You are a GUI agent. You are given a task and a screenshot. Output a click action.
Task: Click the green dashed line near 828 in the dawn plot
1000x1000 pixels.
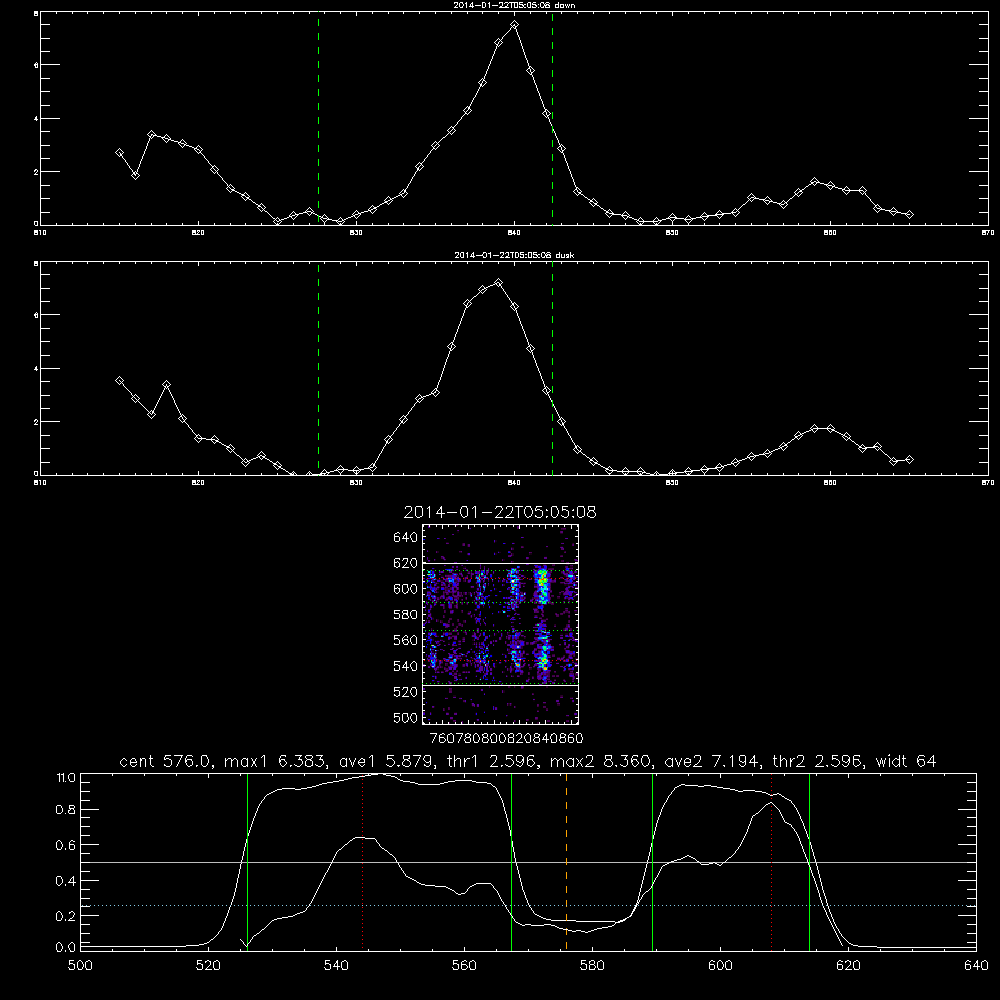click(x=319, y=118)
